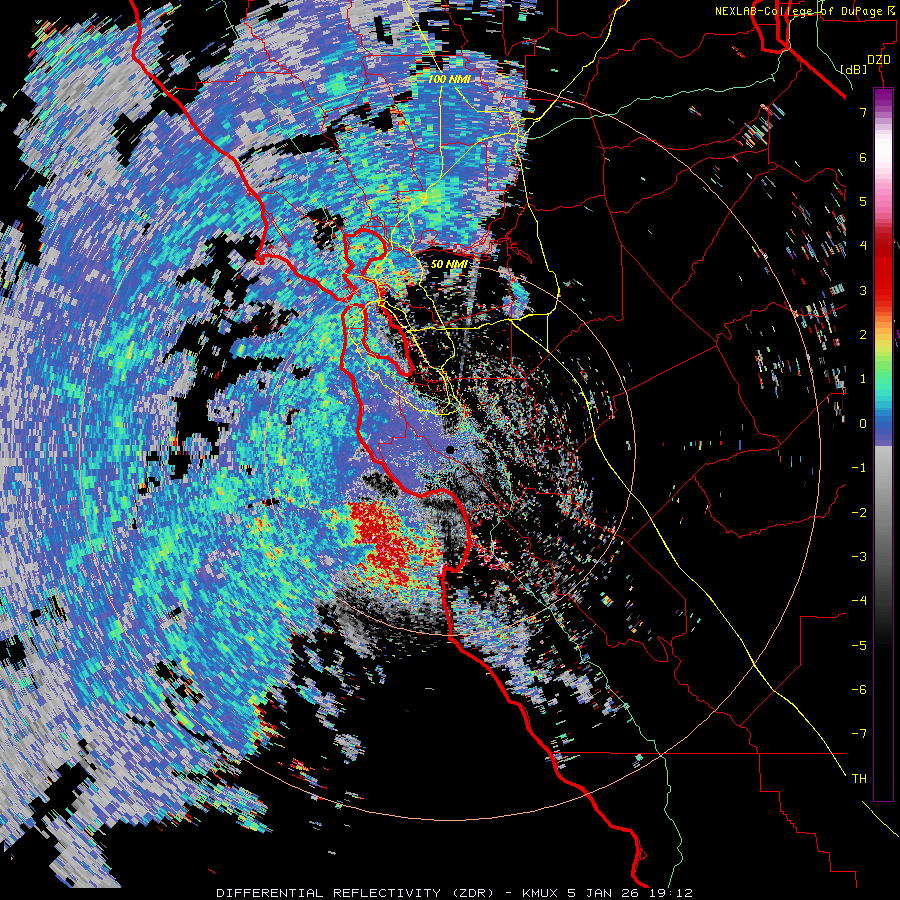Click the -2 value on color scale
900x900 pixels.
[x=859, y=513]
